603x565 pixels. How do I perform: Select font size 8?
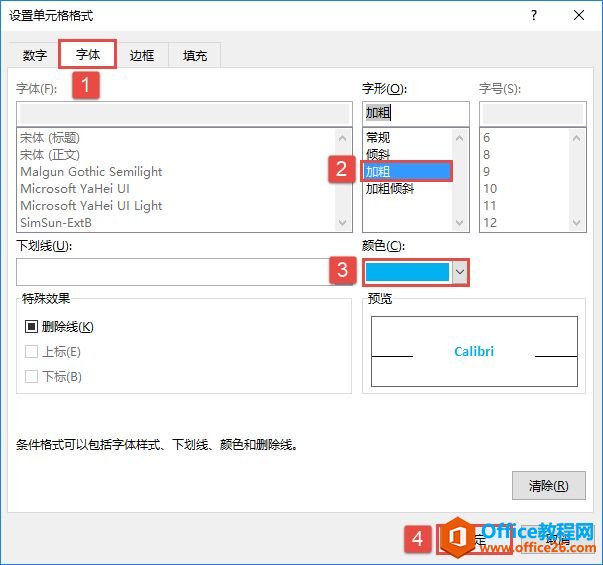click(486, 154)
